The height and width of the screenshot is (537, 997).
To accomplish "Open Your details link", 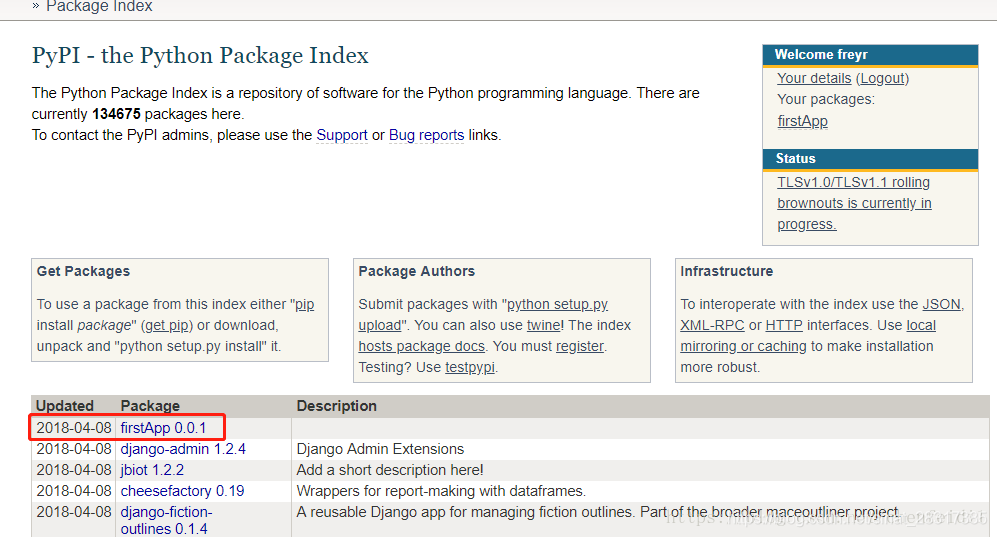I will tap(814, 78).
